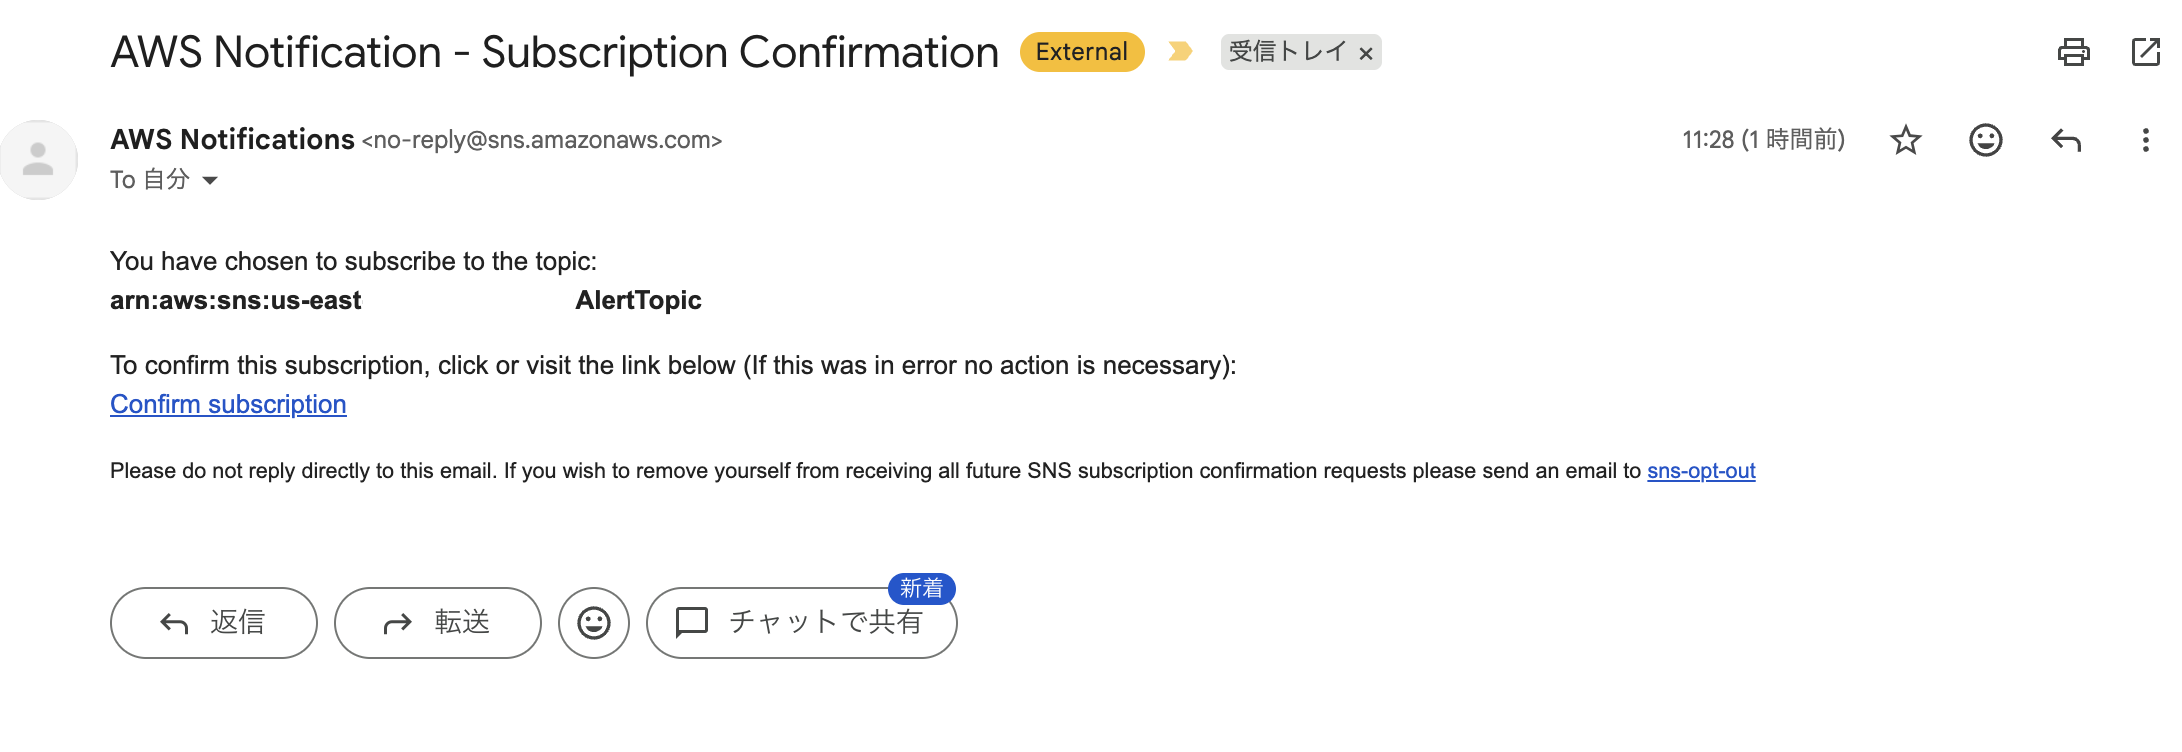Open the email in a new window
2182x752 pixels.
pos(2145,52)
